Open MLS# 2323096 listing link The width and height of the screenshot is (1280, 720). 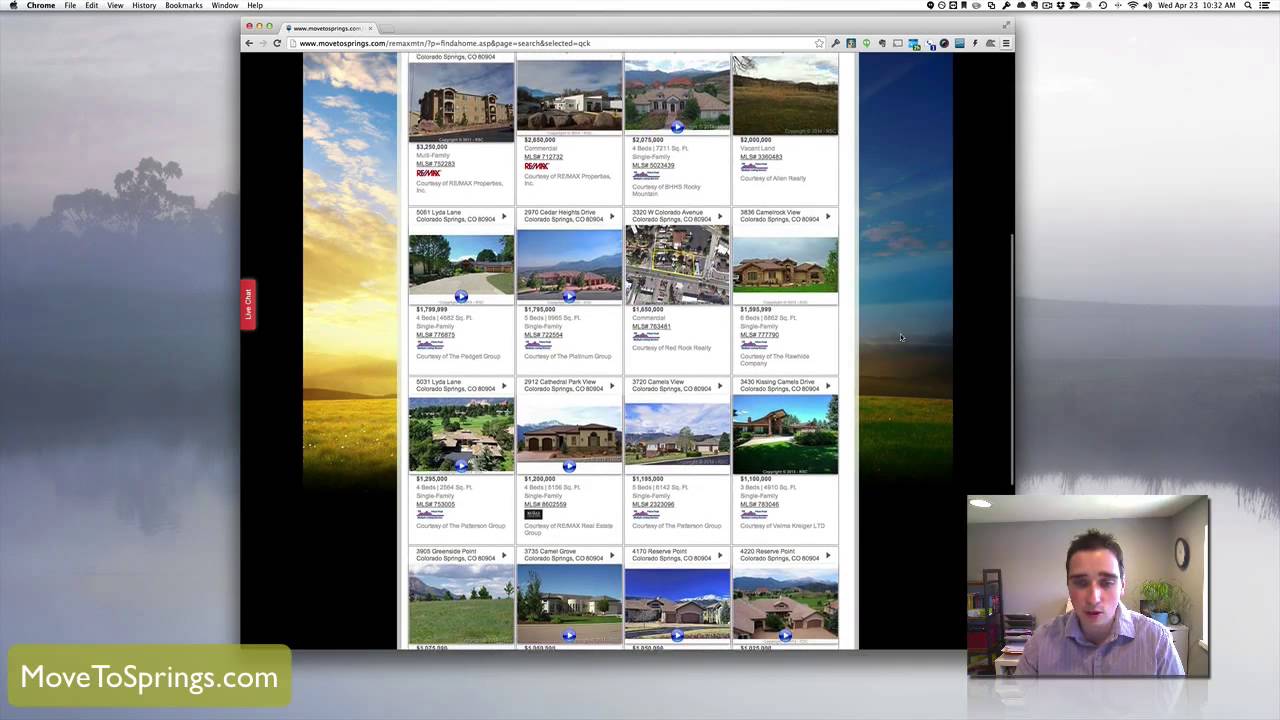click(653, 504)
